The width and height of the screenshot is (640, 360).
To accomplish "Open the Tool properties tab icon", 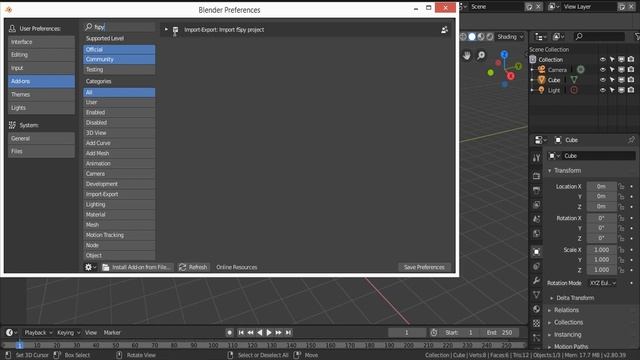I will tap(537, 158).
